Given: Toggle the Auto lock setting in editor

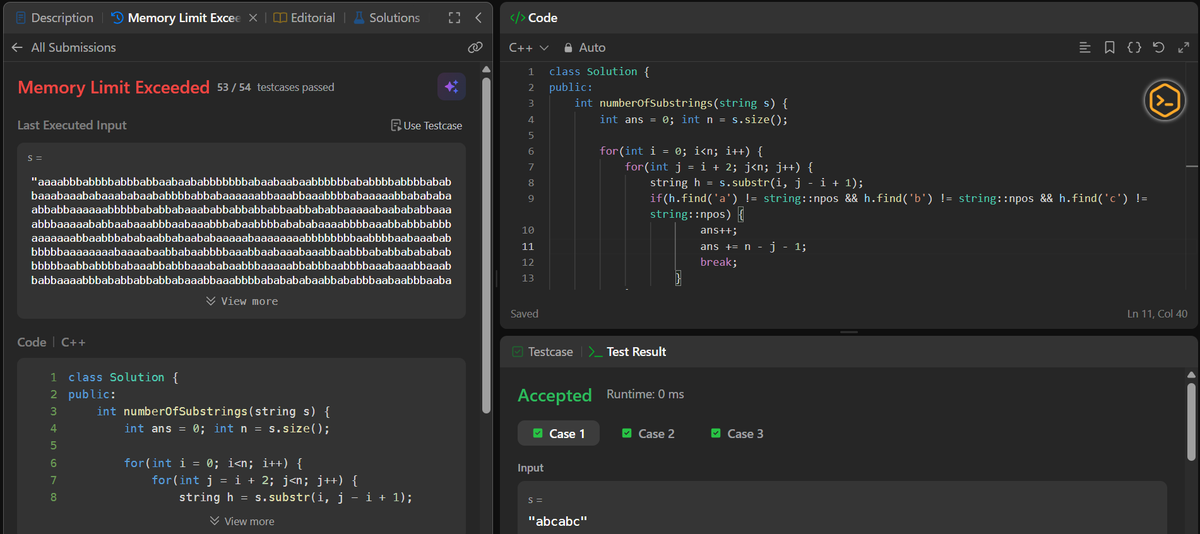Looking at the screenshot, I should (x=585, y=47).
